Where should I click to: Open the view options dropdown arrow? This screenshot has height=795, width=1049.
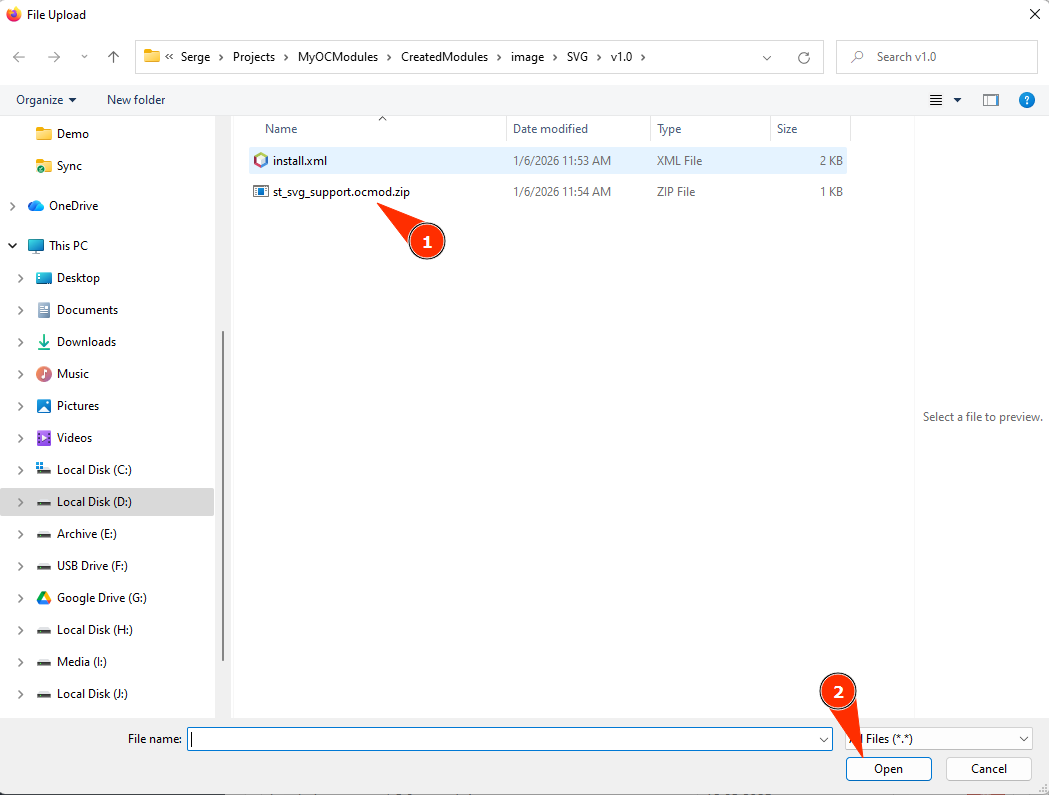(x=957, y=100)
